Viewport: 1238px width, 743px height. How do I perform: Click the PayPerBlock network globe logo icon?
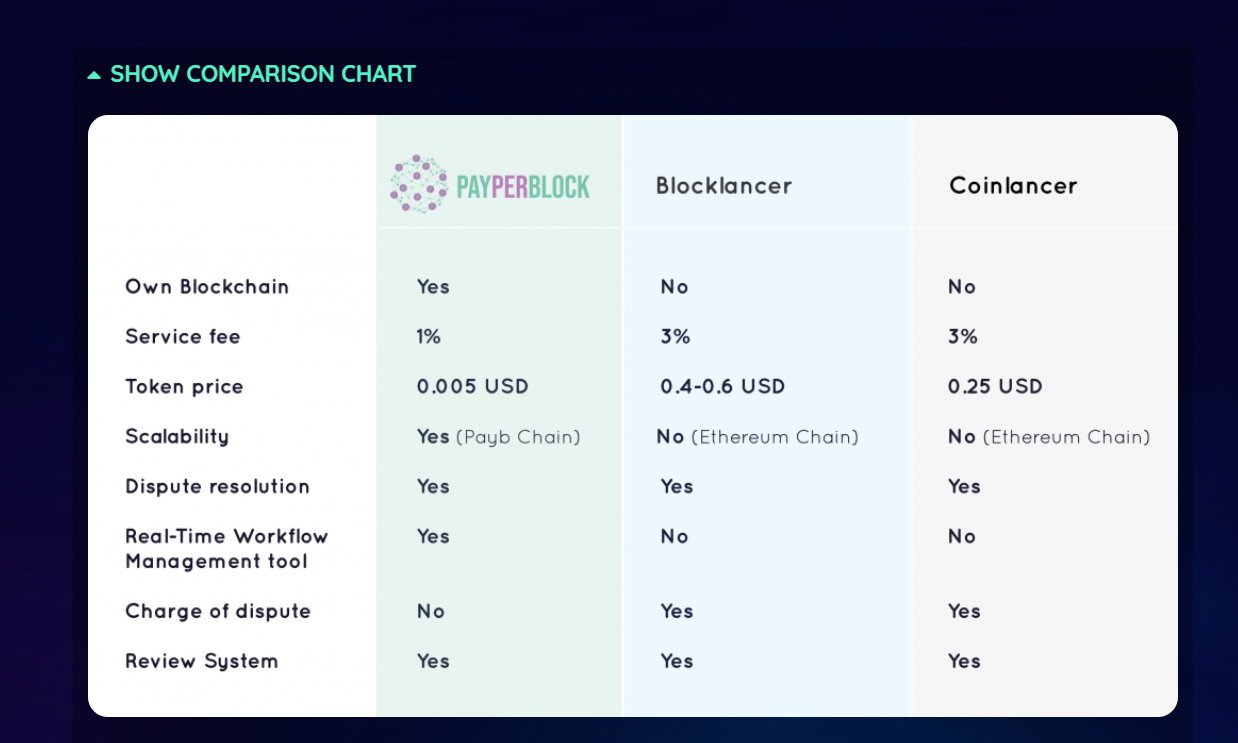tap(418, 185)
